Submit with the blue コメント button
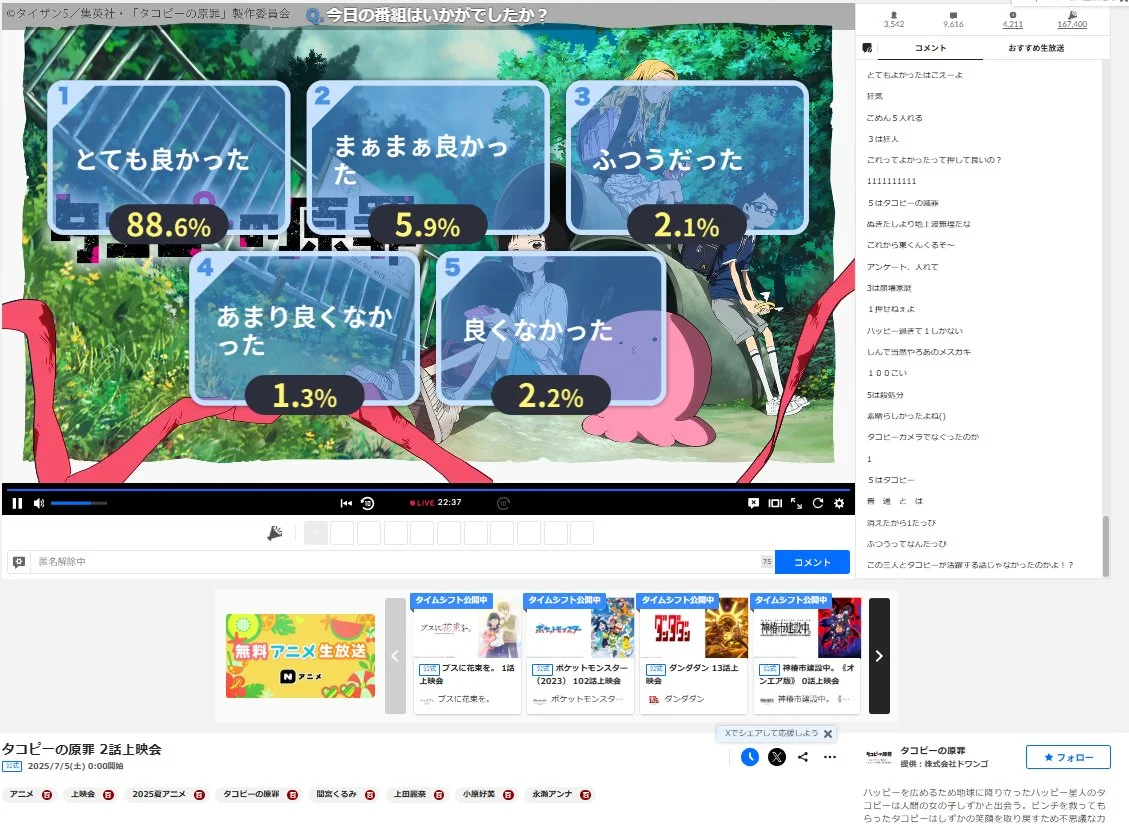The width and height of the screenshot is (1129, 824). point(812,562)
